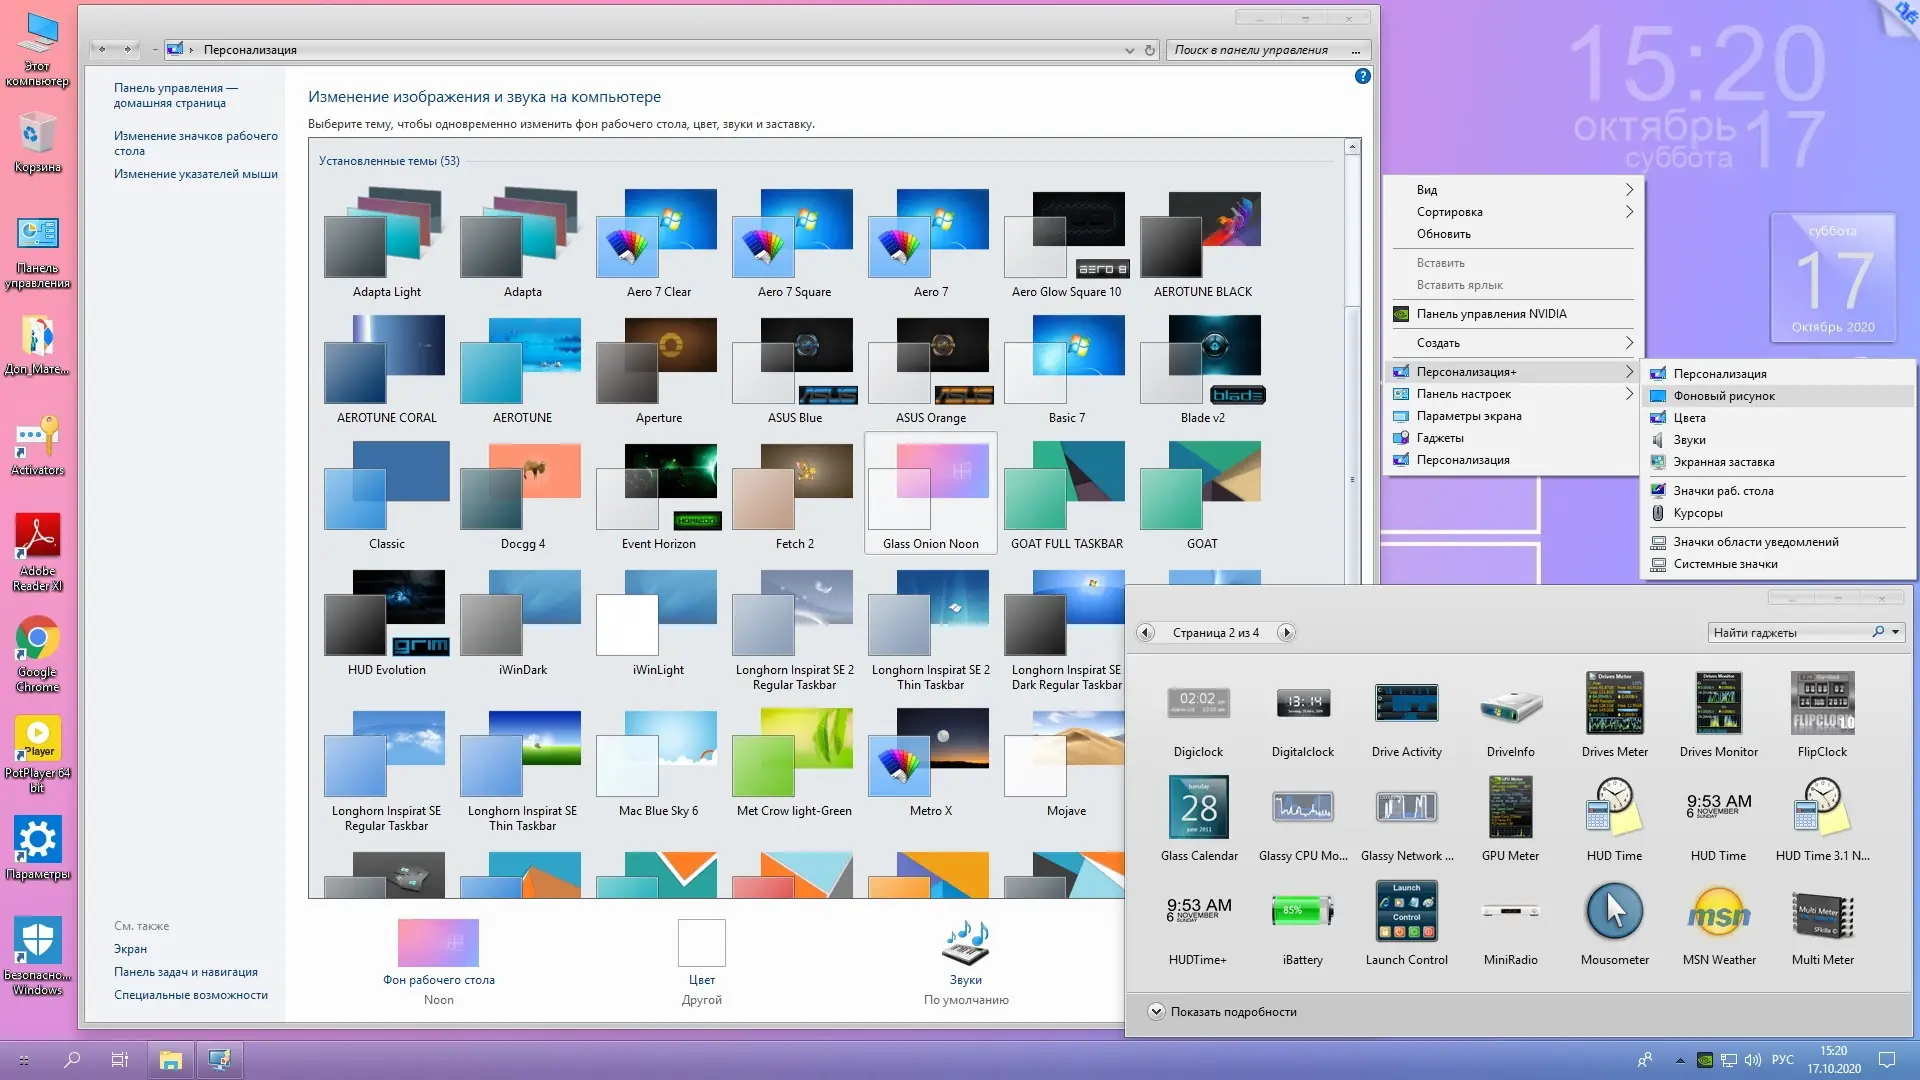
Task: Open the Glass Calendar gadget
Action: point(1198,808)
